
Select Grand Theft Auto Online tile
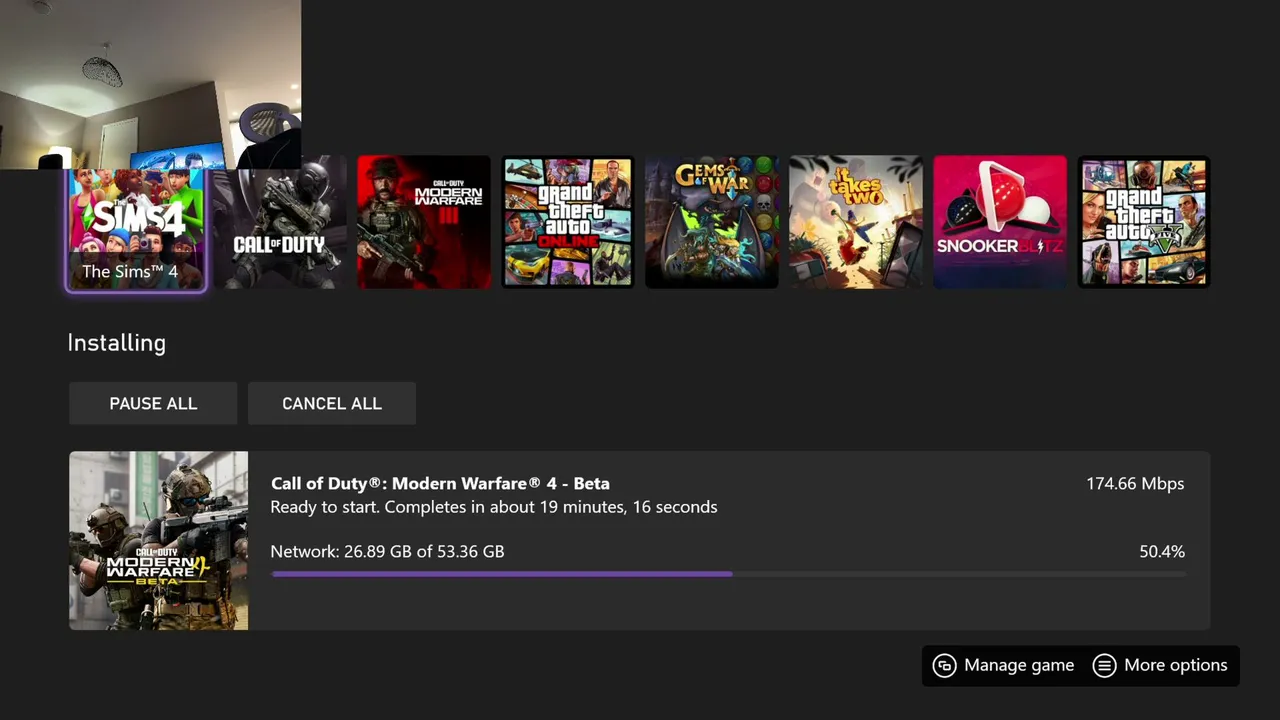[x=568, y=222]
